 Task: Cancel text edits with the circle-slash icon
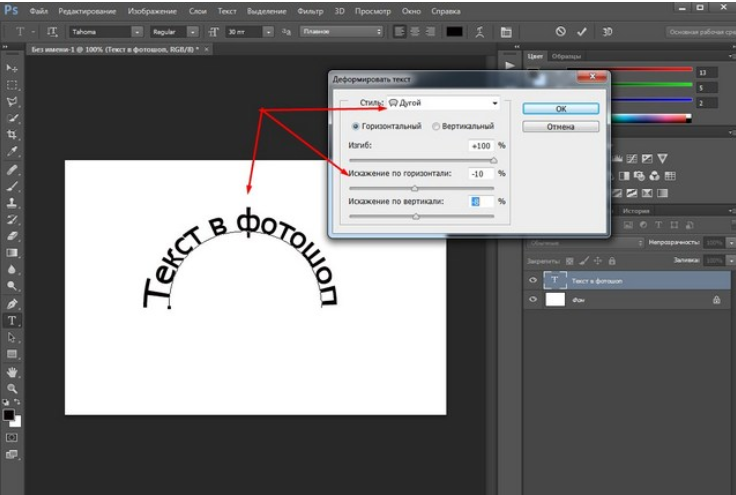point(560,32)
